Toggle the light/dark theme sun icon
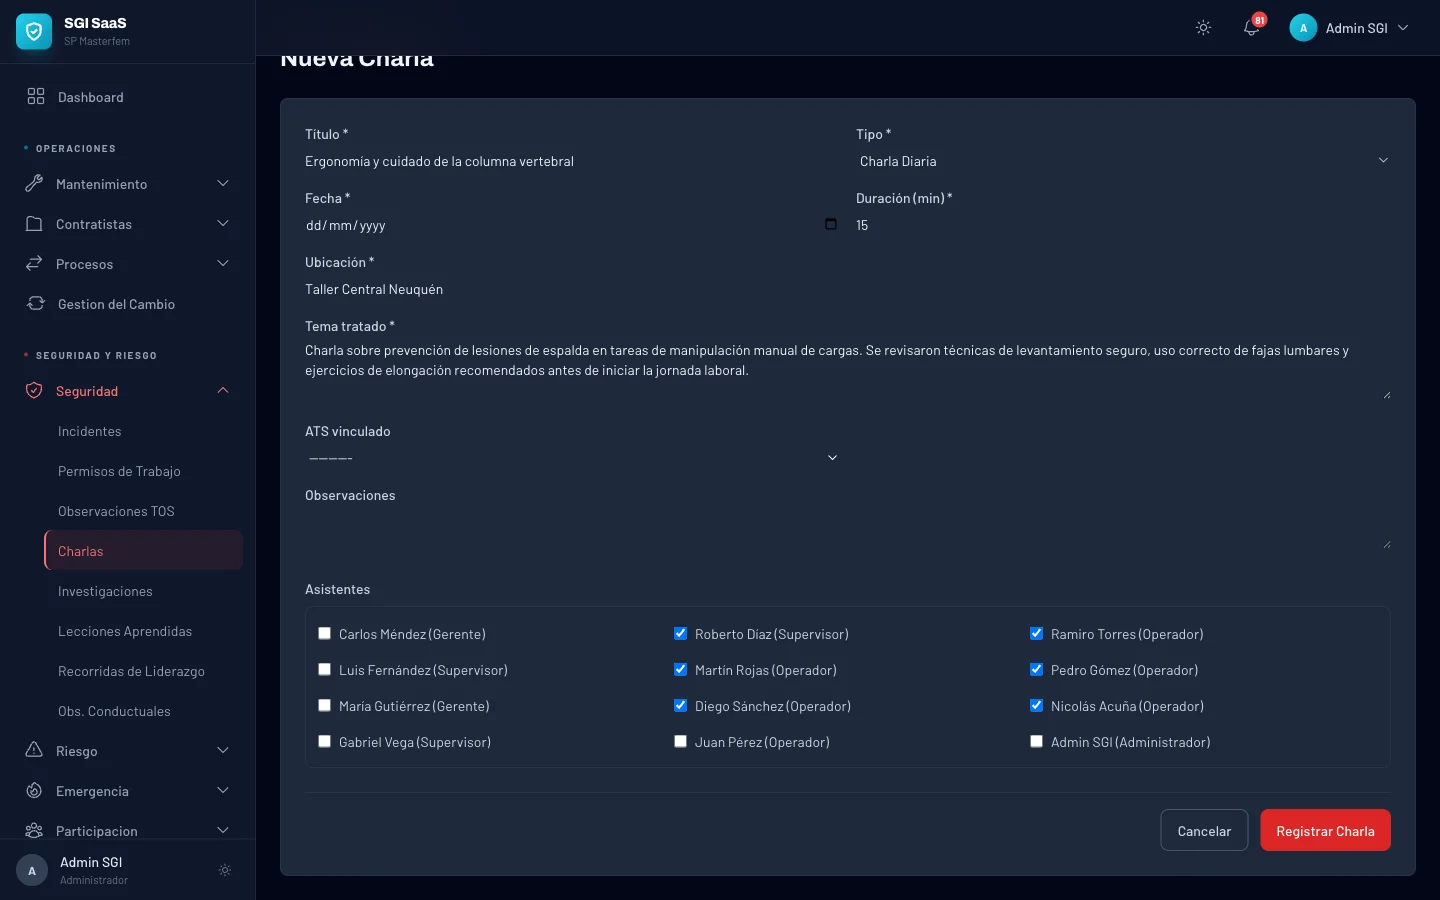1440x900 pixels. 1203,28
